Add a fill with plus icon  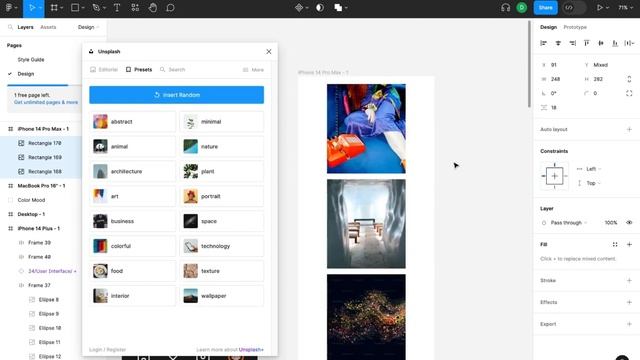[x=629, y=244]
